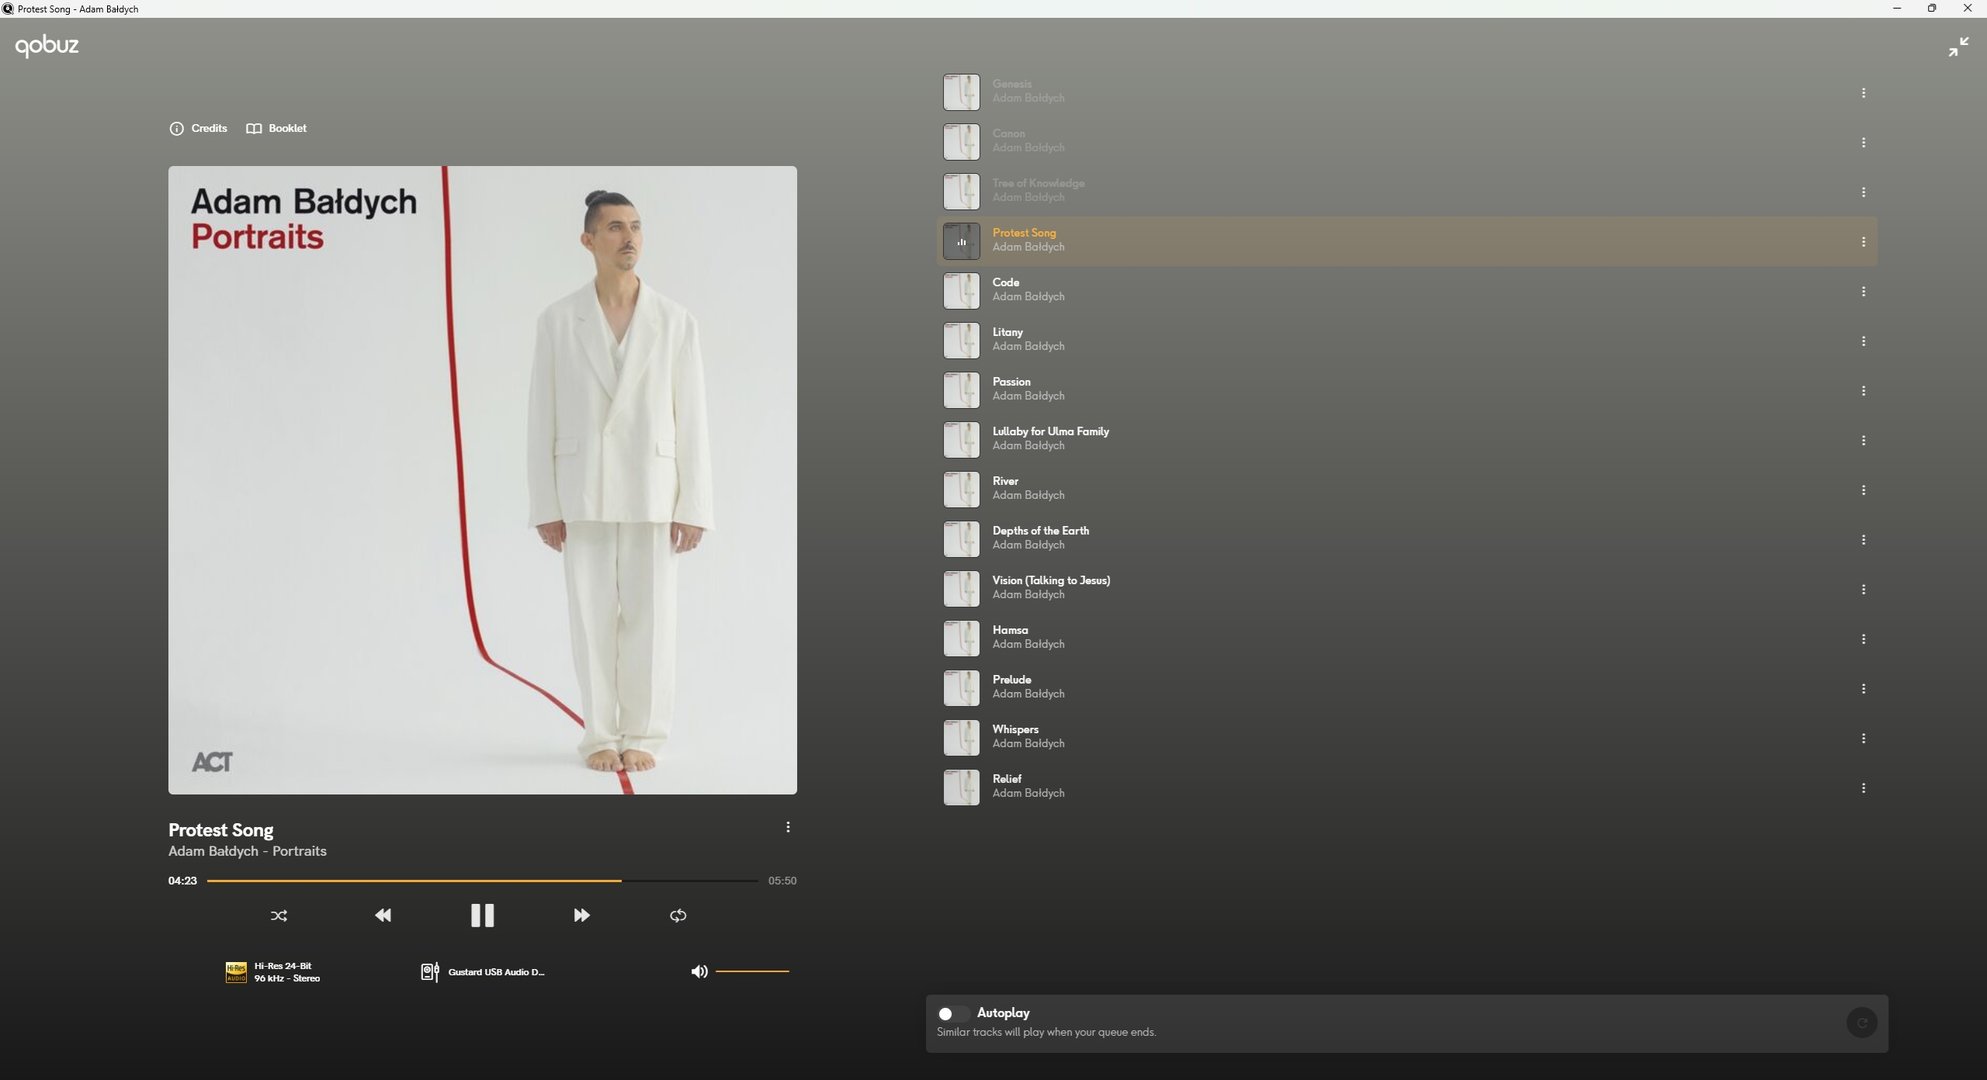This screenshot has width=1987, height=1080.
Task: Open more options for Whispers track
Action: click(1863, 738)
